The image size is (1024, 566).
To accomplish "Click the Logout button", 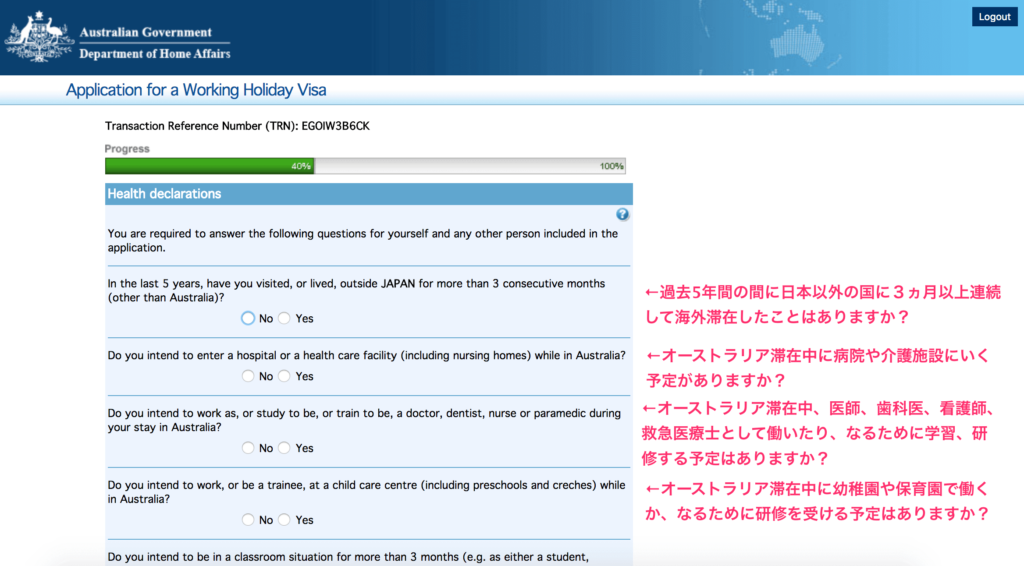I will coord(994,16).
